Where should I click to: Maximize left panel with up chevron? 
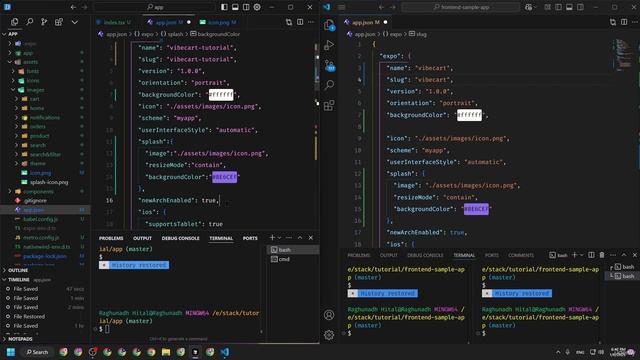point(300,238)
